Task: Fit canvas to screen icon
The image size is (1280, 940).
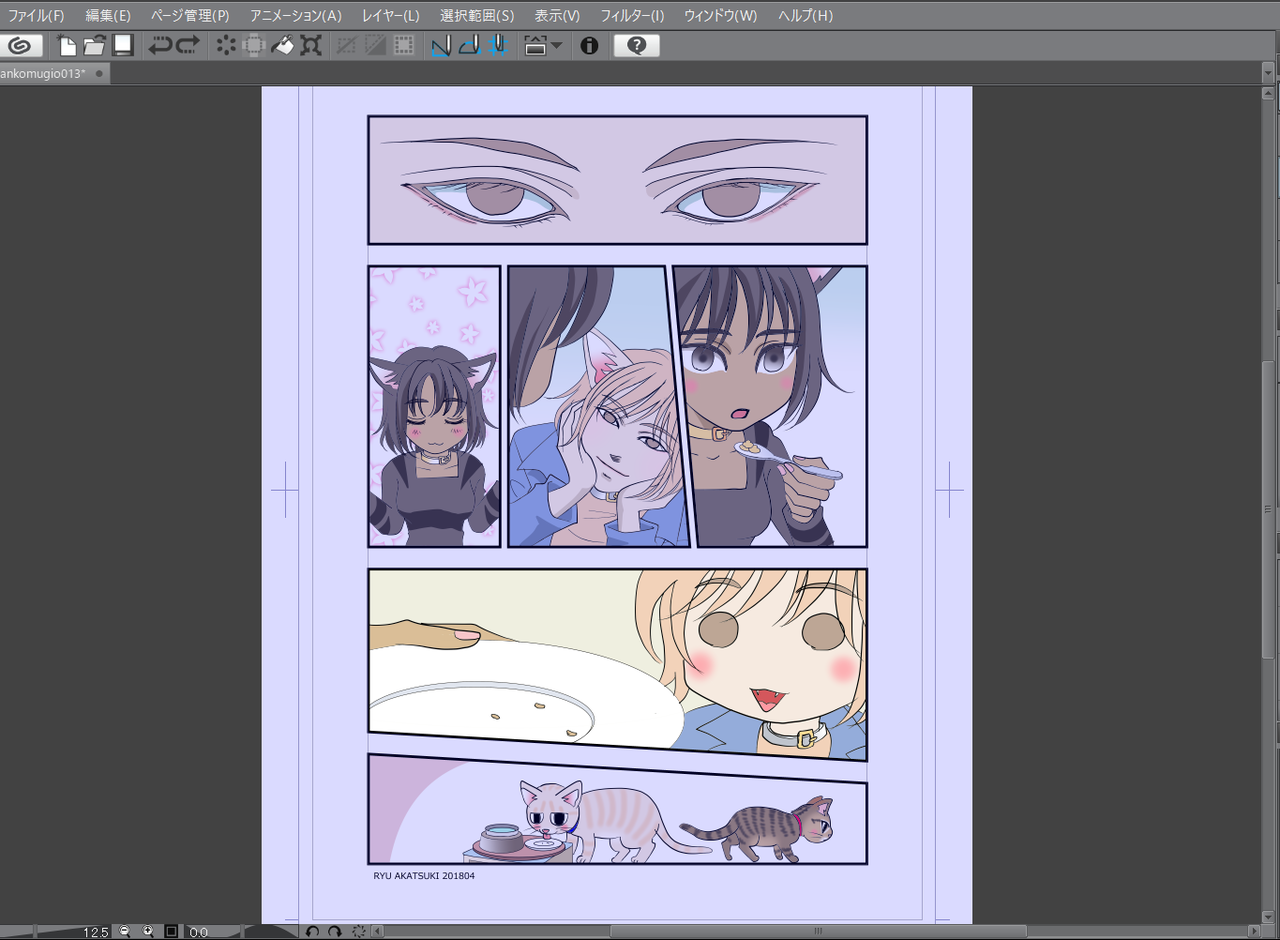Action: (171, 932)
